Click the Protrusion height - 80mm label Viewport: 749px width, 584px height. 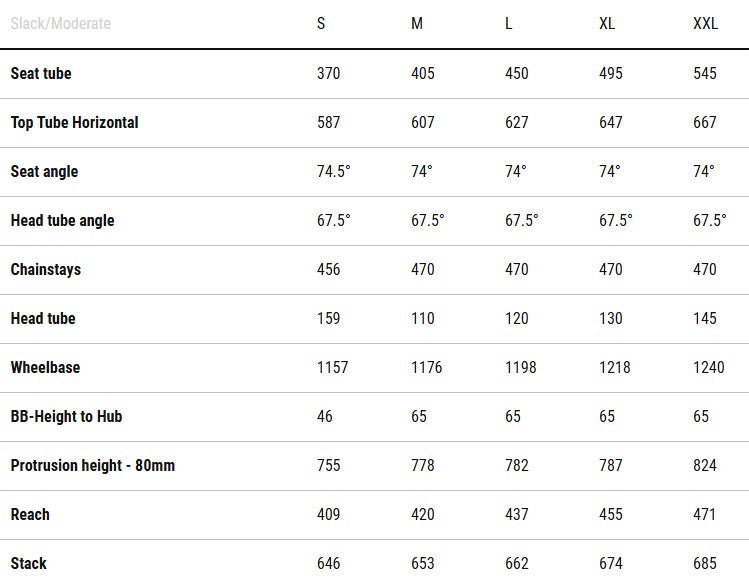93,465
